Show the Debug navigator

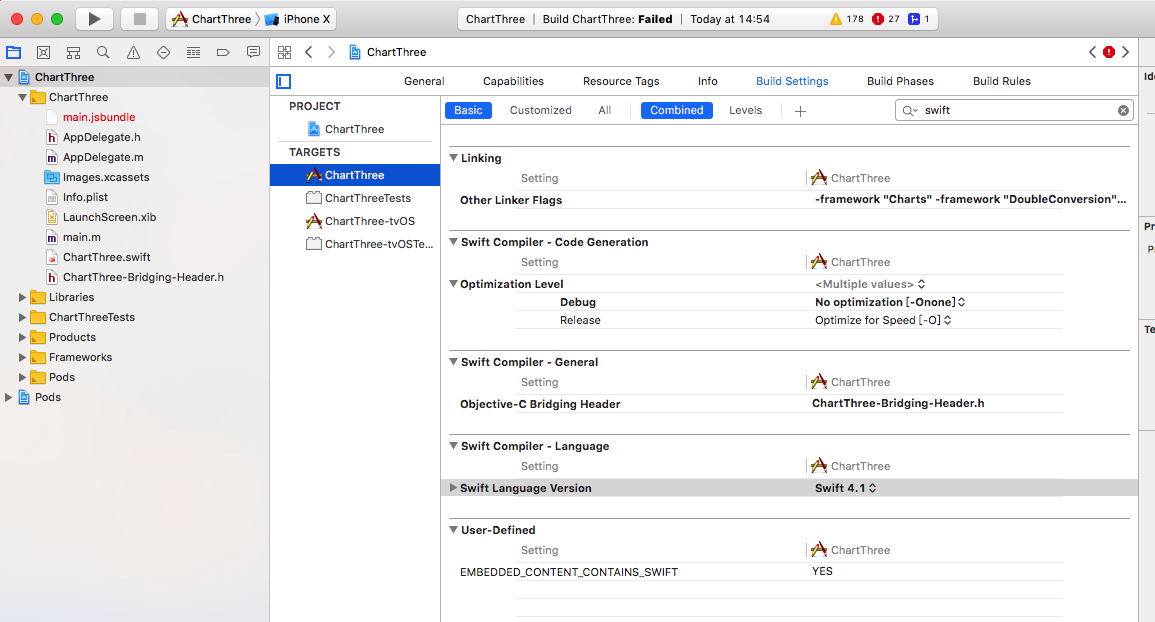click(193, 52)
